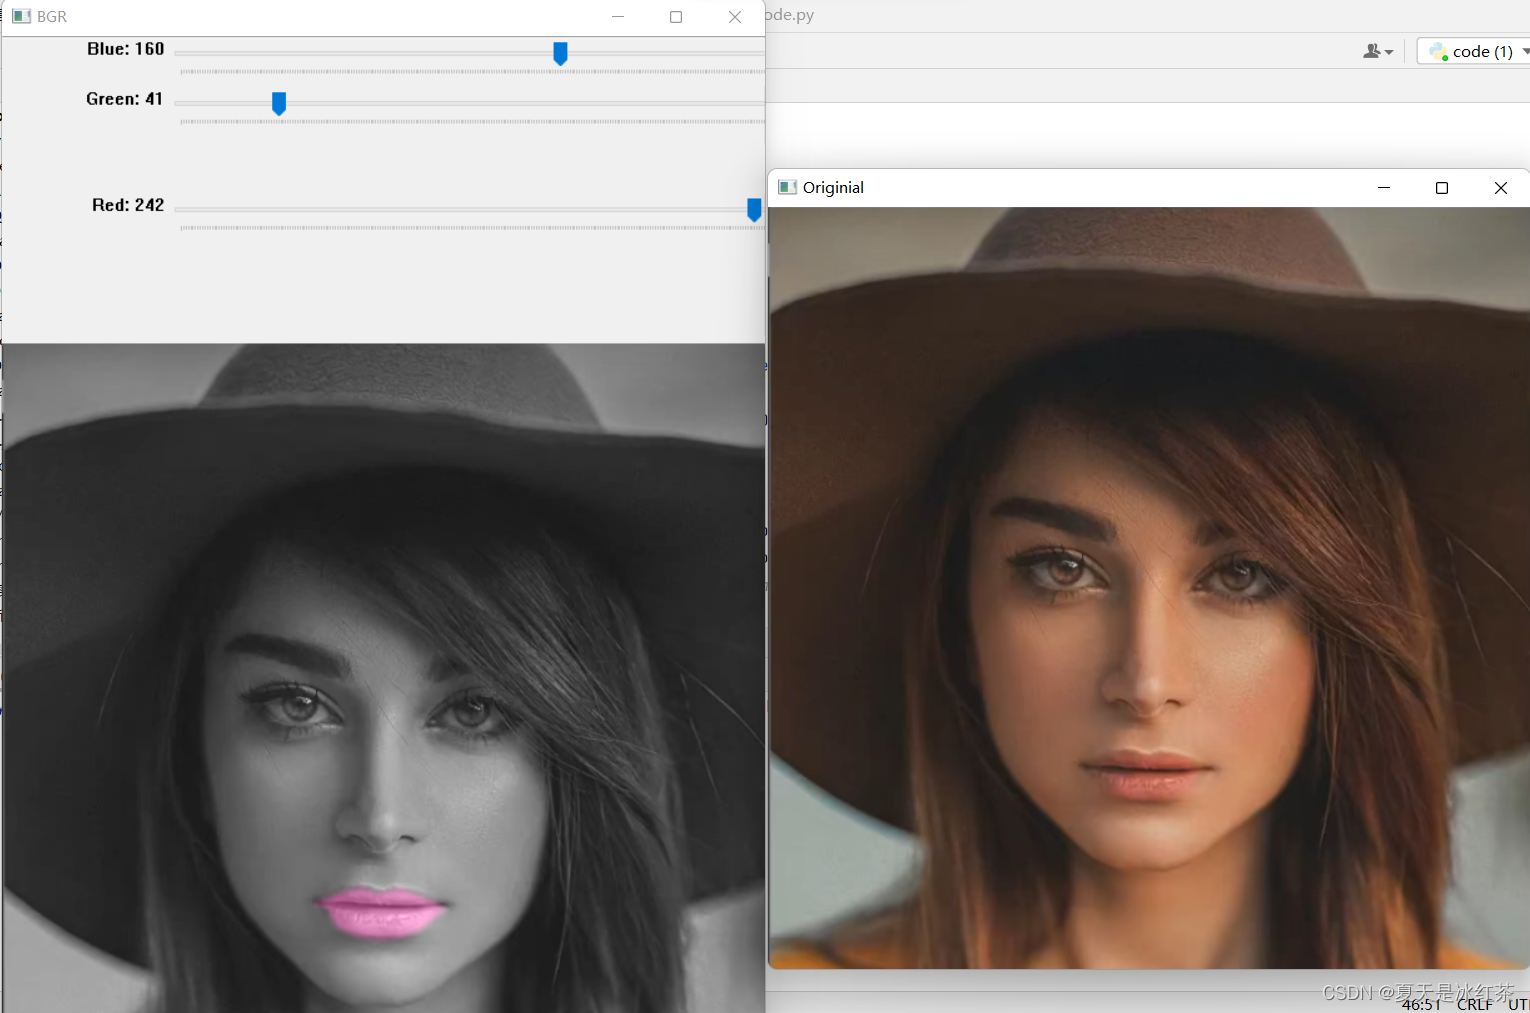The image size is (1530, 1013).
Task: Click the Originial window title icon
Action: (787, 187)
